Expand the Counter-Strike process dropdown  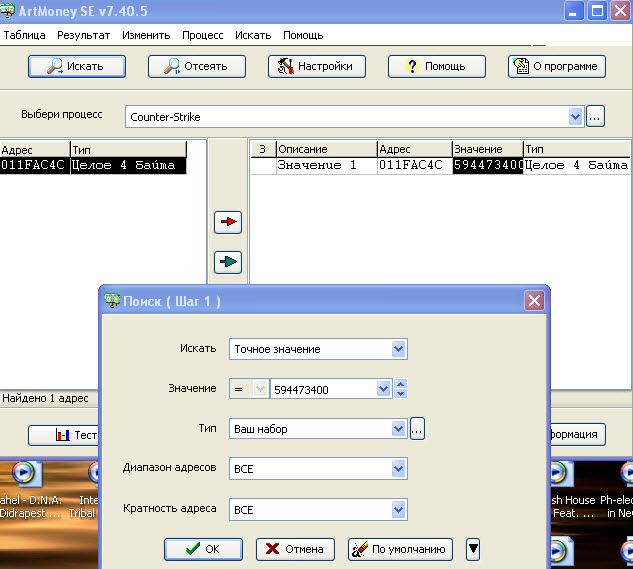(576, 117)
